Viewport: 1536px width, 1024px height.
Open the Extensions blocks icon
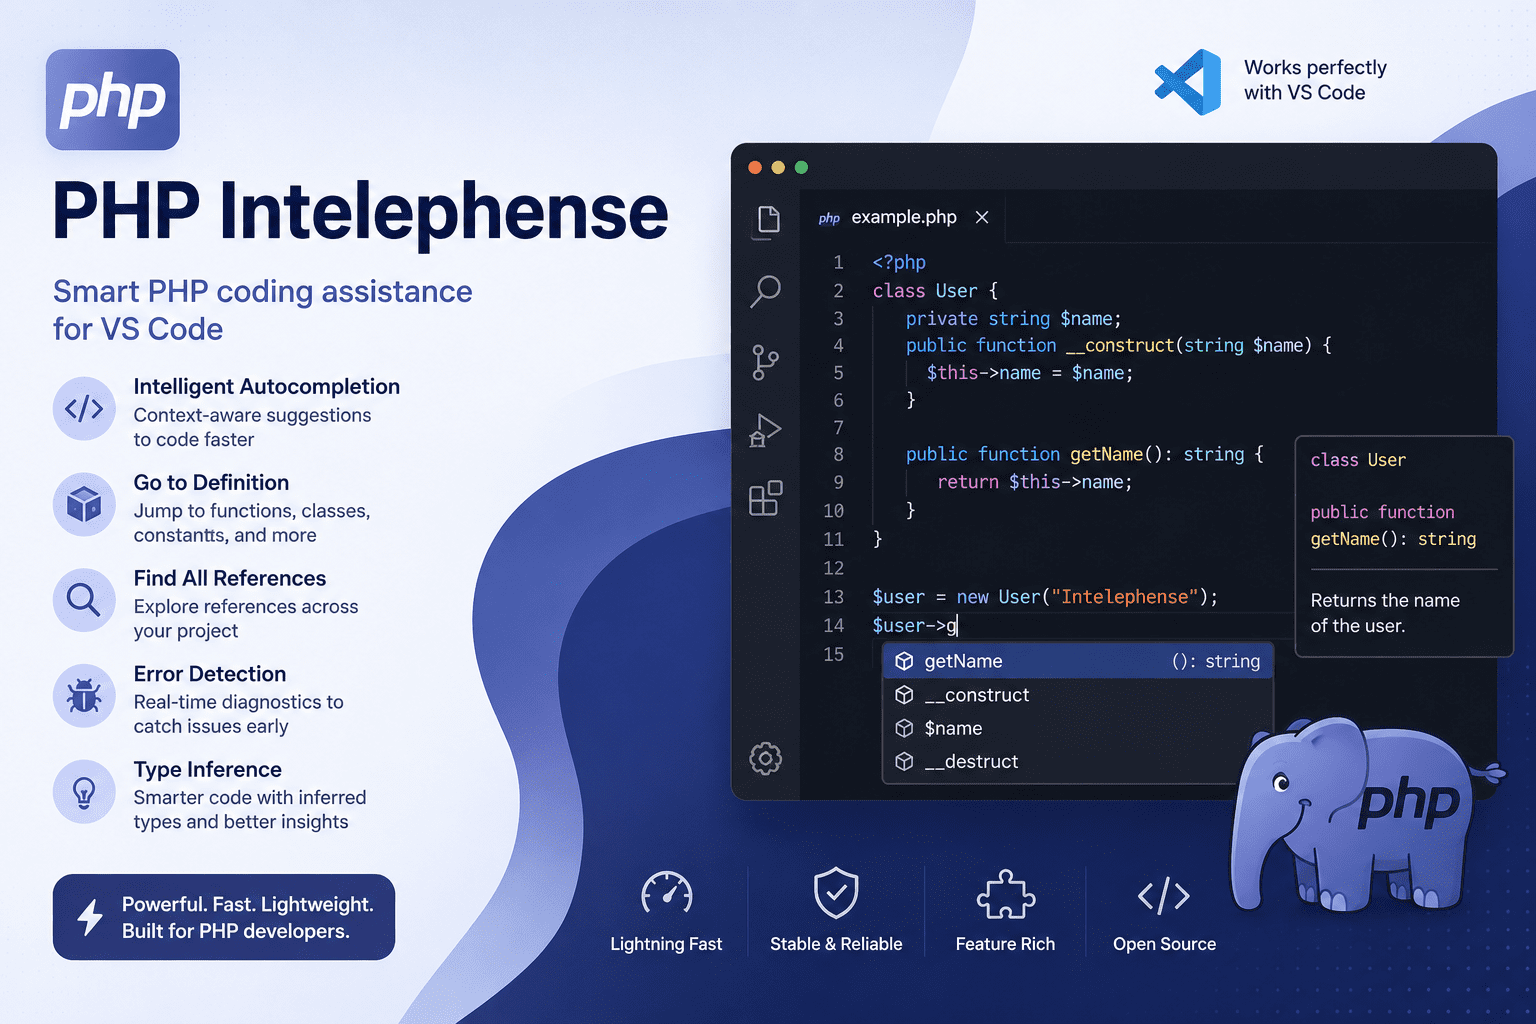766,498
